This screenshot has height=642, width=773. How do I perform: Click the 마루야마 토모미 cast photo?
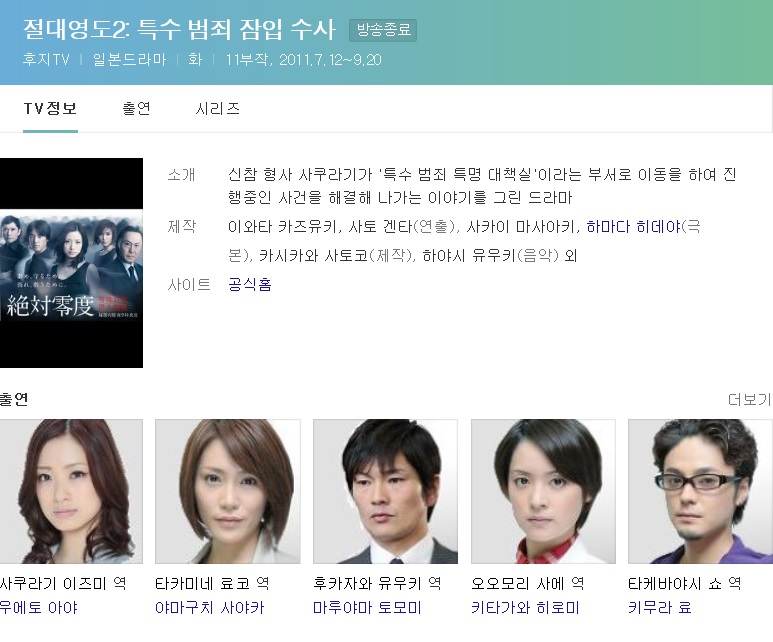(386, 492)
